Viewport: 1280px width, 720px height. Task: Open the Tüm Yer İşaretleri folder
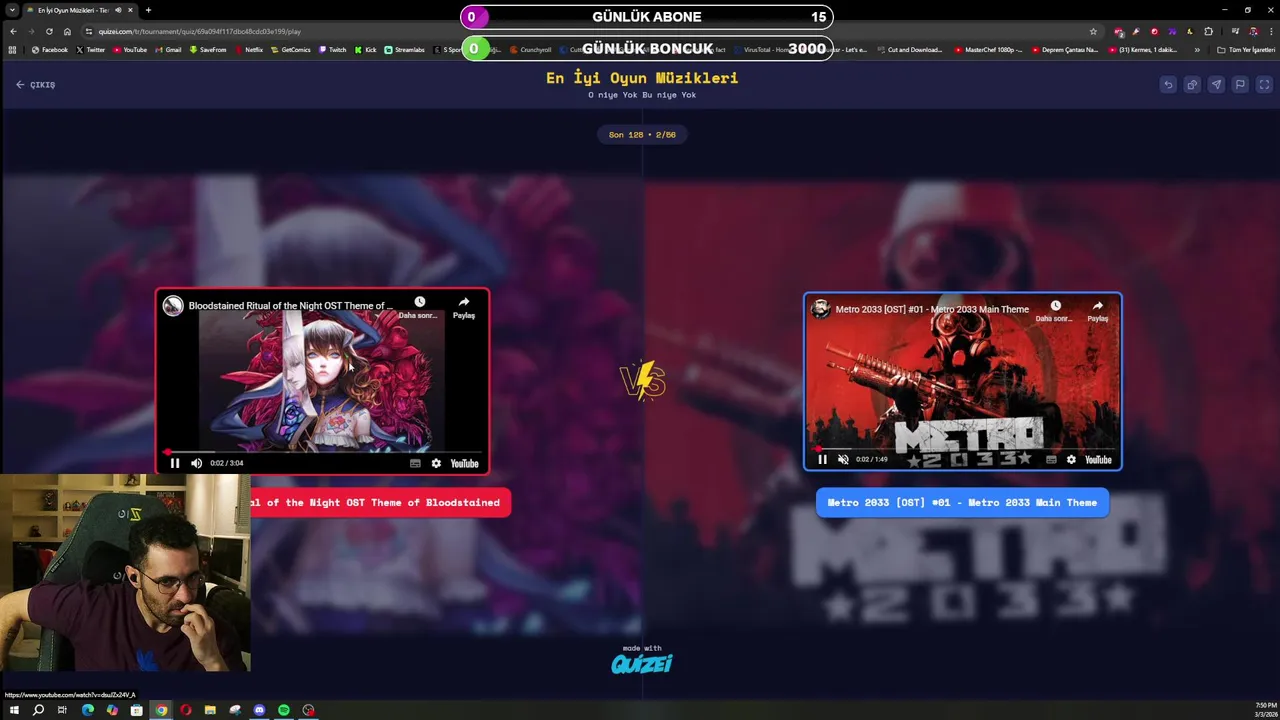1246,49
